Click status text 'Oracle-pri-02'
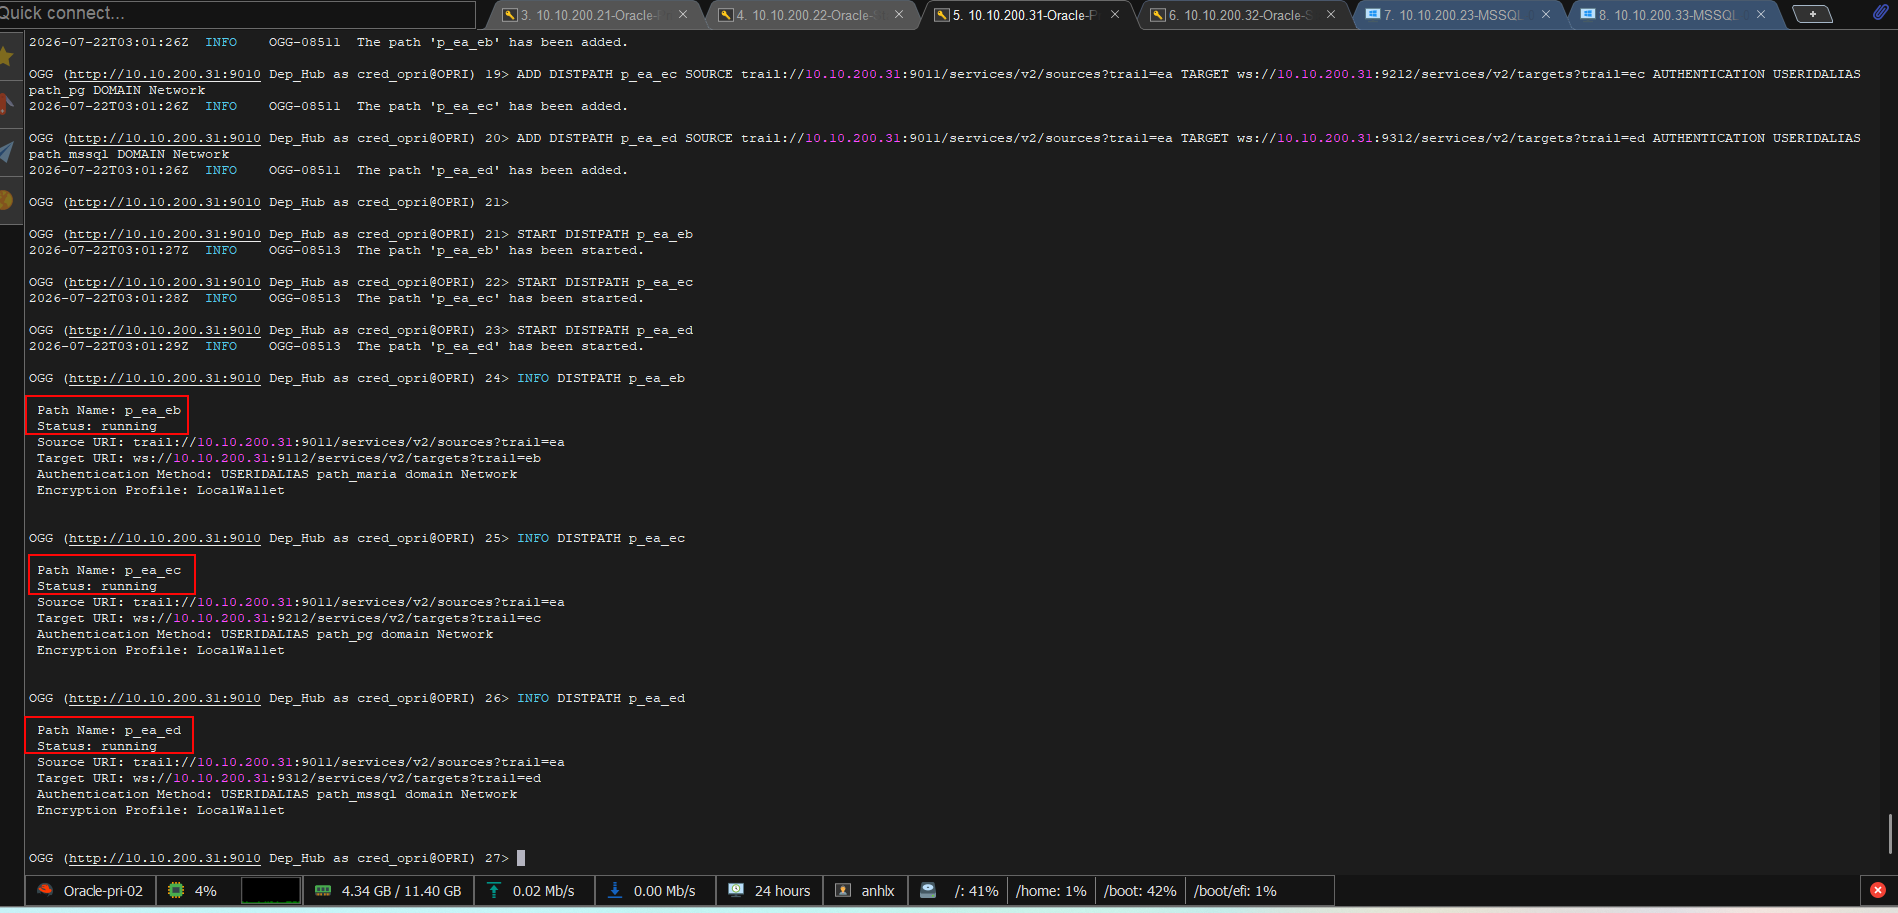Screen dimensions: 1898x913 pyautogui.click(x=103, y=891)
